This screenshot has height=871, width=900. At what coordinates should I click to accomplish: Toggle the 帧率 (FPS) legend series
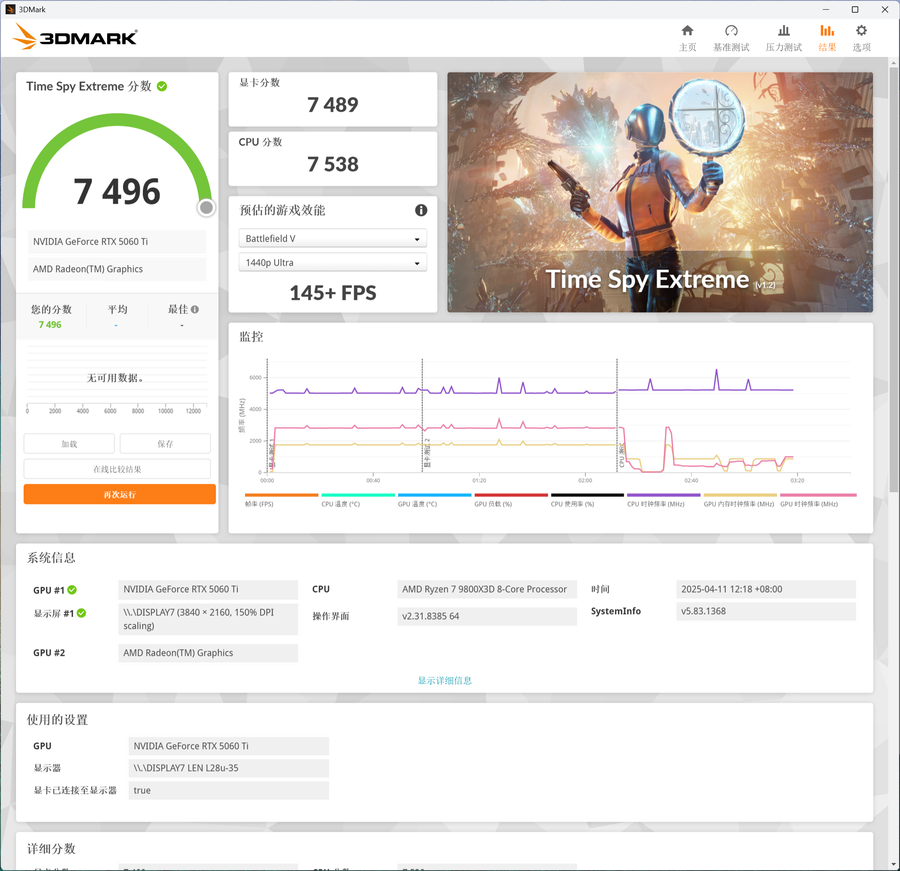pyautogui.click(x=281, y=500)
